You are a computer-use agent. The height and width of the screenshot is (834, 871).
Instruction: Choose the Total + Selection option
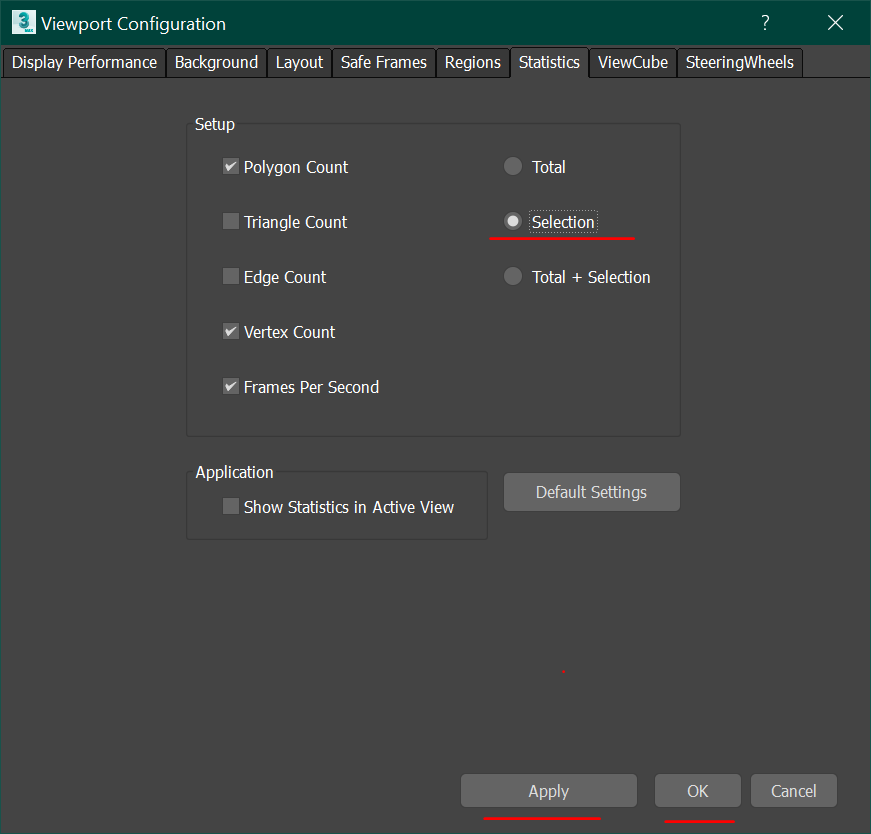513,276
